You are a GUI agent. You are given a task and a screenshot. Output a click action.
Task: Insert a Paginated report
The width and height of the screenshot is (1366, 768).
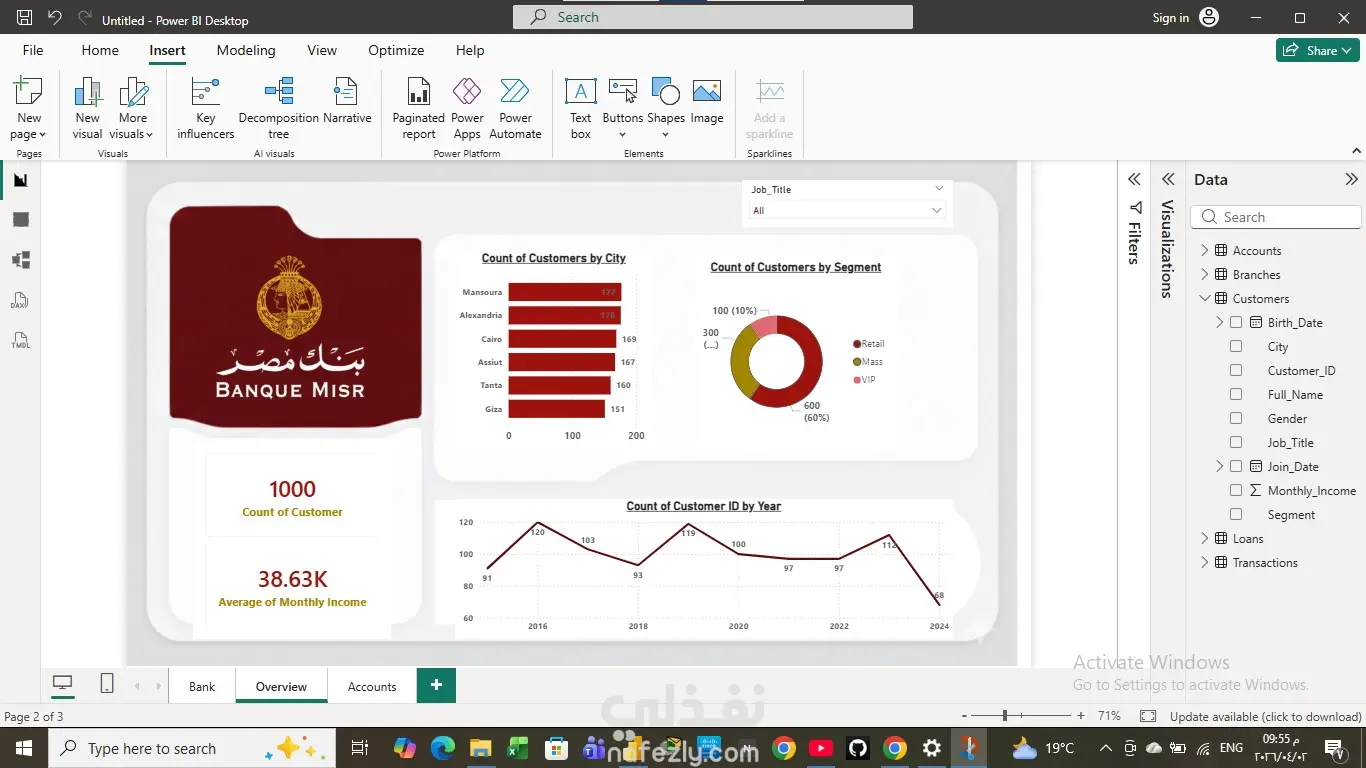(x=419, y=109)
